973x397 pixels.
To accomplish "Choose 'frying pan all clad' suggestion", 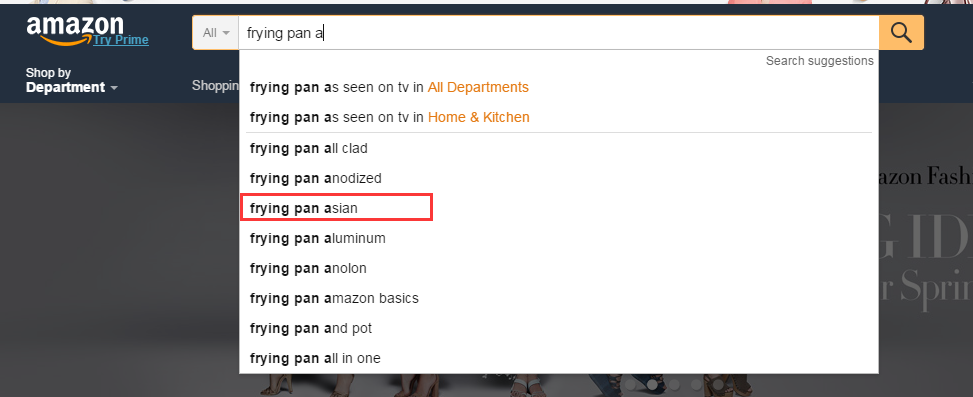I will (x=558, y=148).
